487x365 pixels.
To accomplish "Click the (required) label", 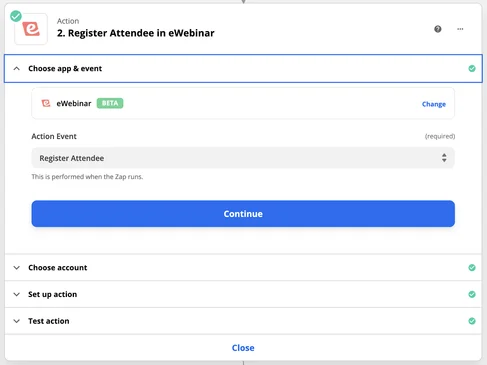I will (440, 136).
